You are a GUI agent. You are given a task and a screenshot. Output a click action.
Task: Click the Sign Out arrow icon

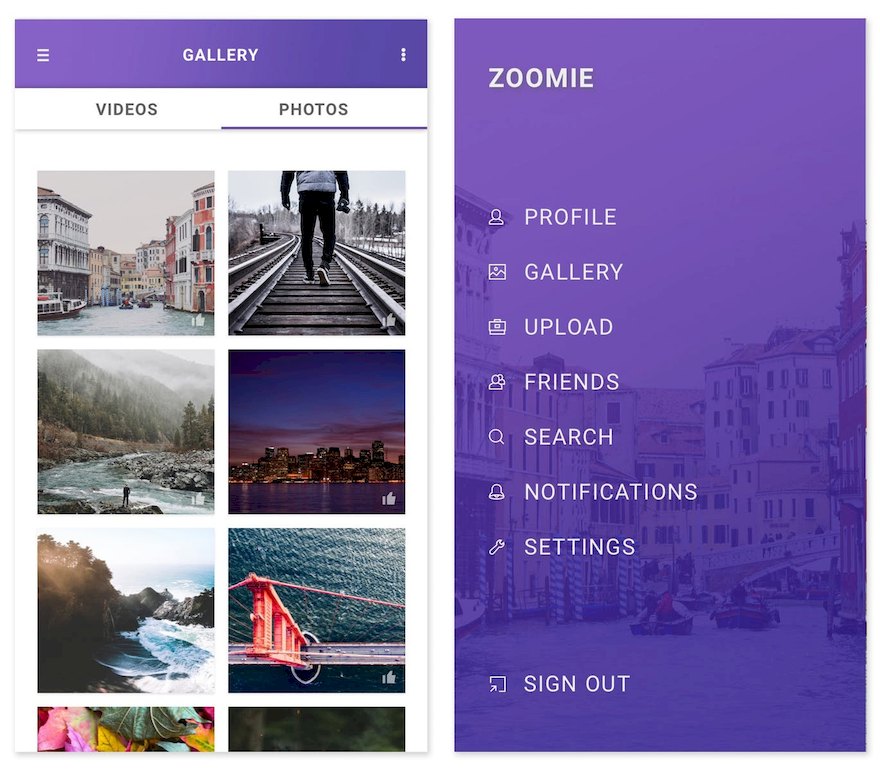(x=497, y=684)
